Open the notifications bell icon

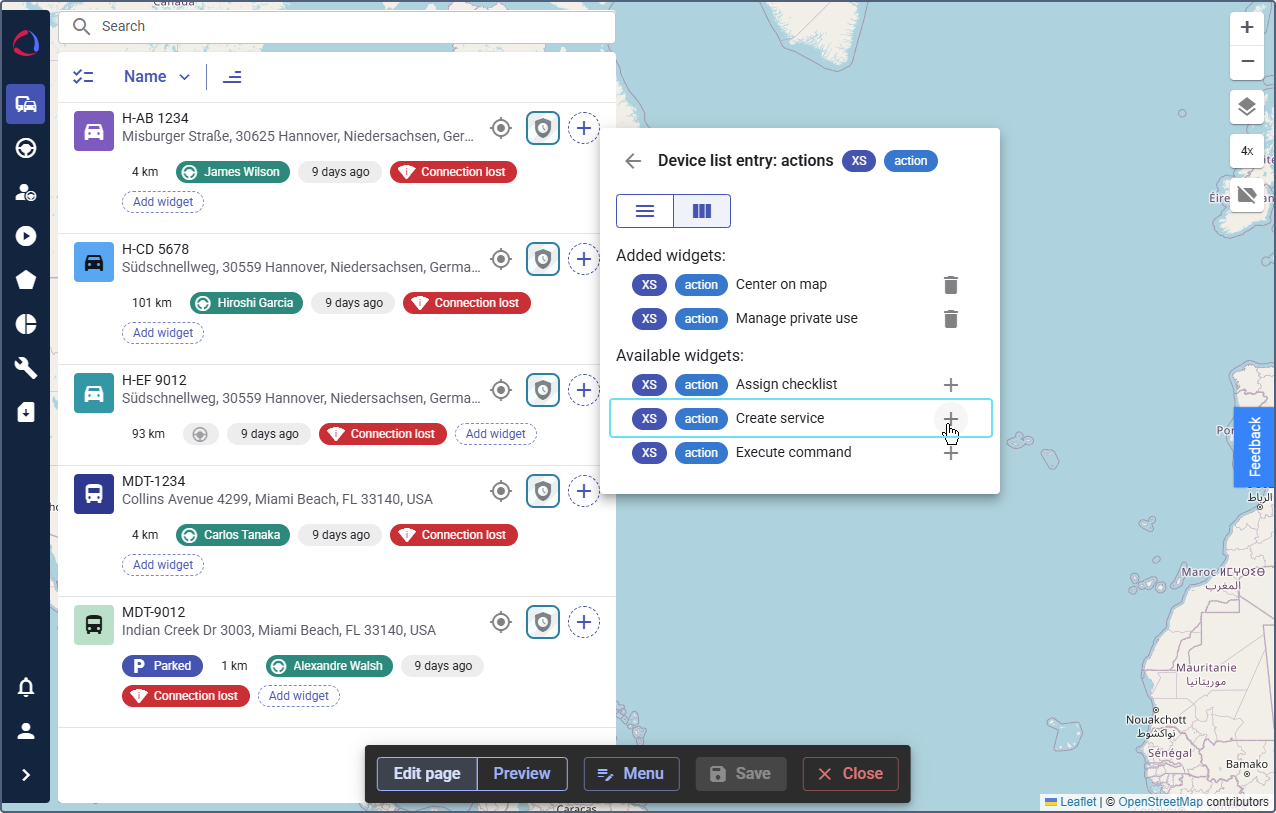point(26,687)
